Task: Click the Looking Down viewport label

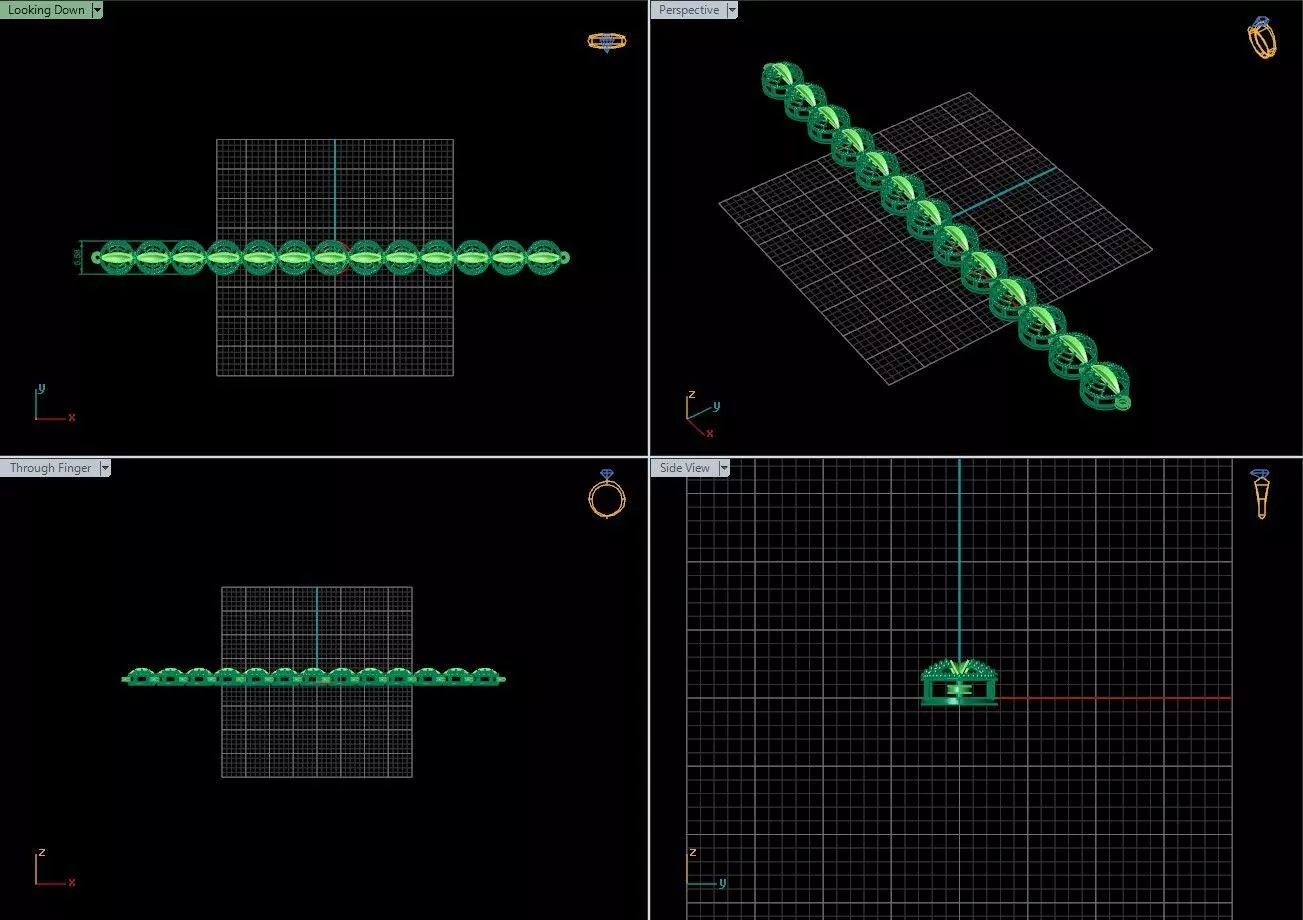Action: point(46,10)
